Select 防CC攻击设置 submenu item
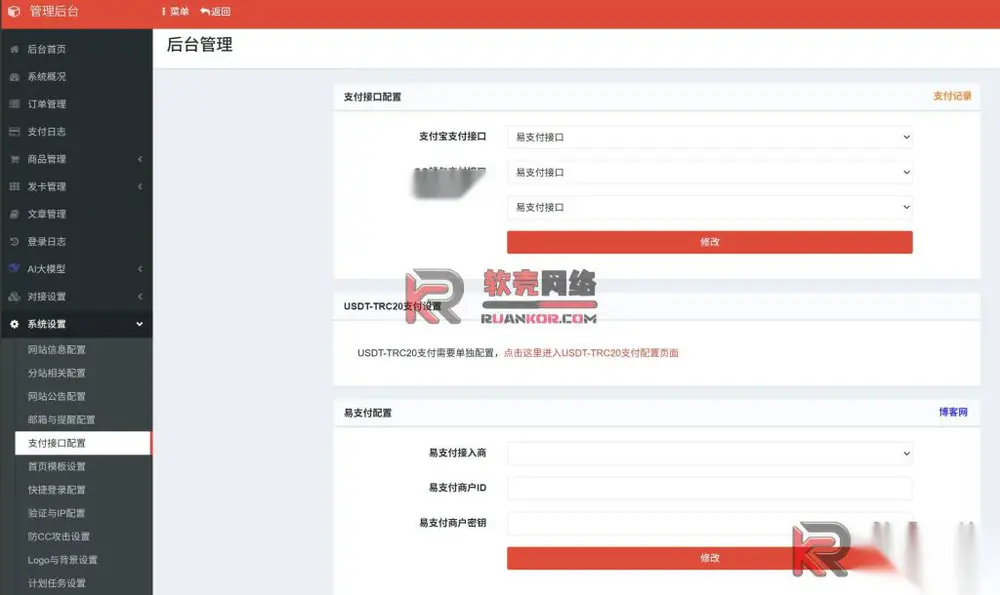1000x595 pixels. click(x=59, y=536)
